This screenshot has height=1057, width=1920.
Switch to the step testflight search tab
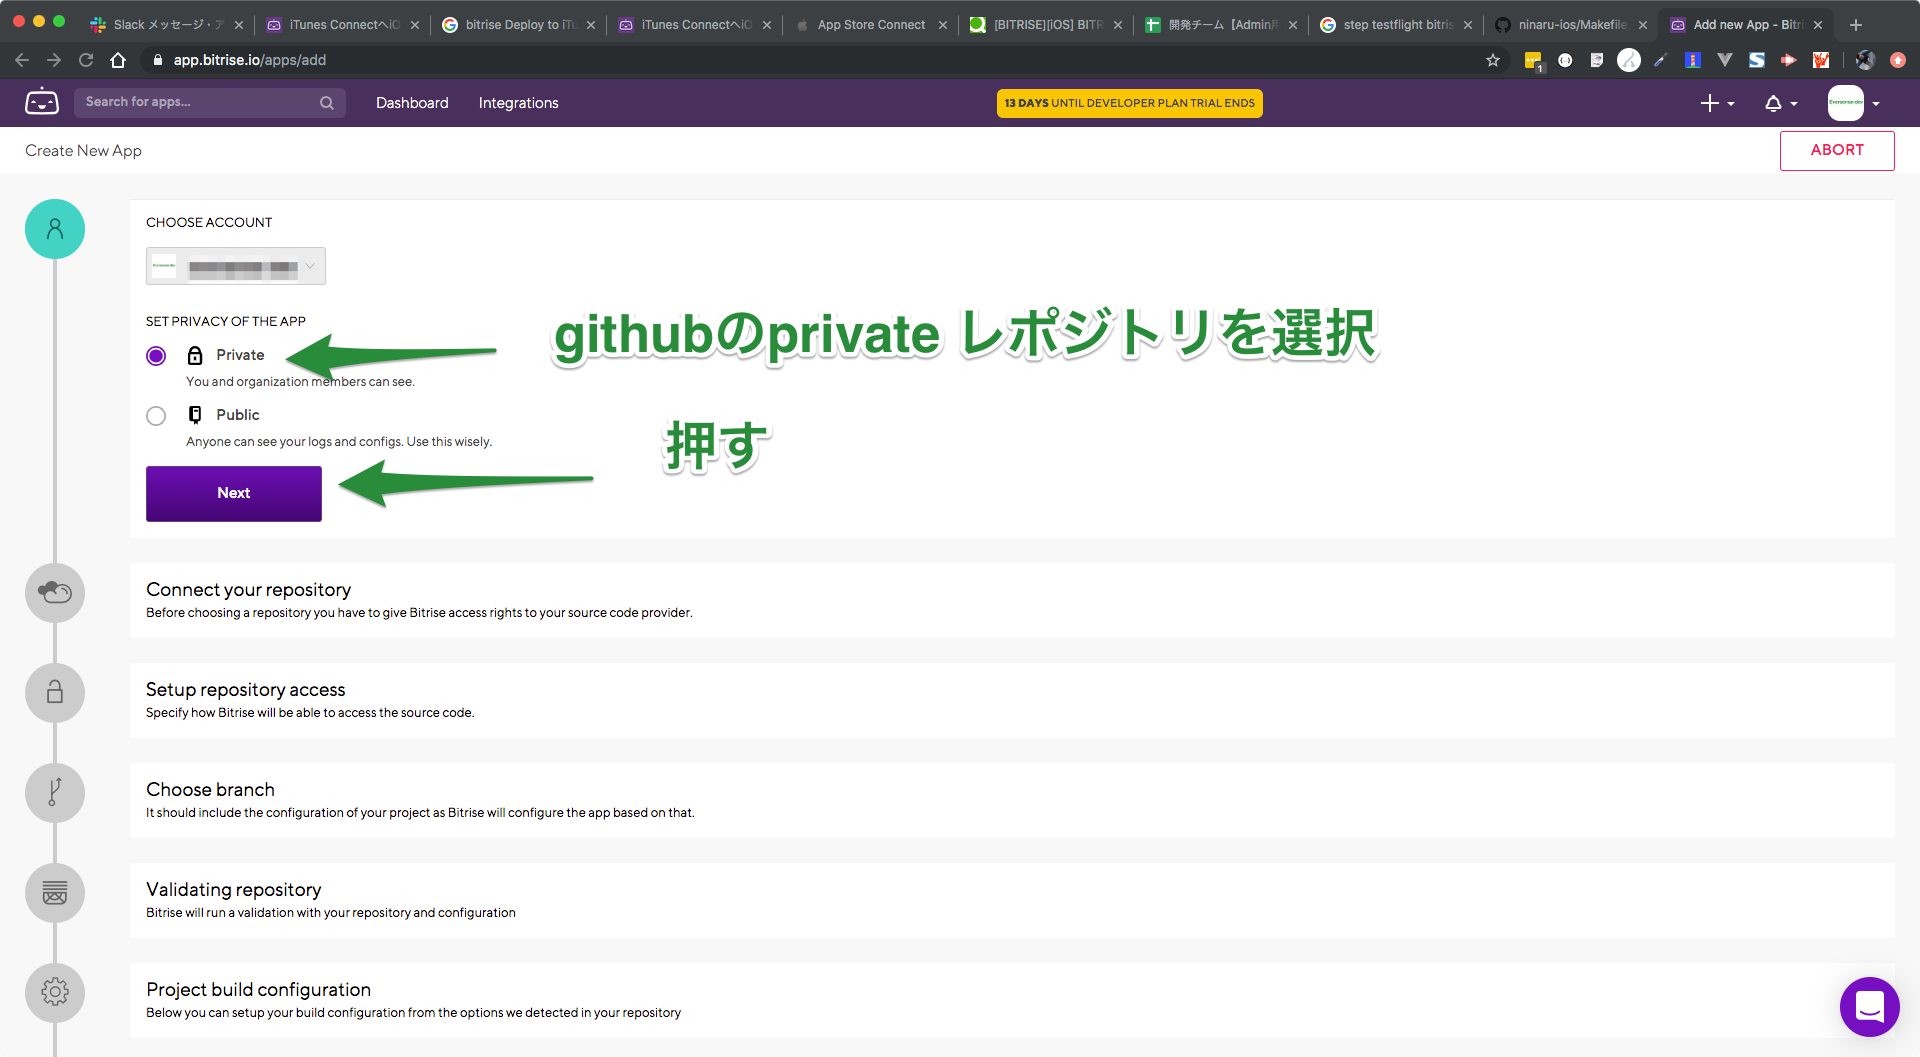(x=1398, y=25)
